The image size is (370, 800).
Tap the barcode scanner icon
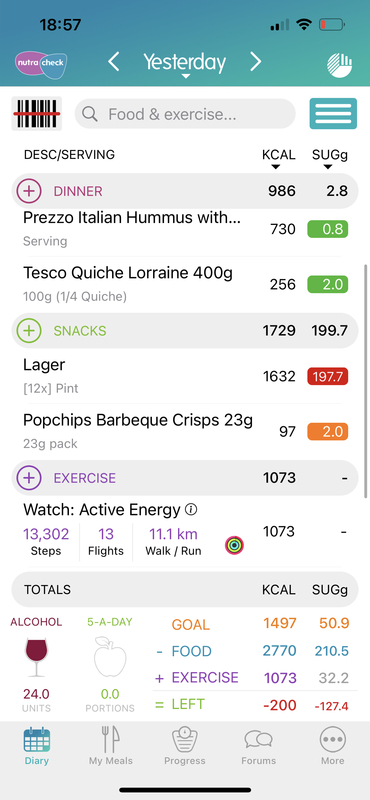pyautogui.click(x=37, y=113)
